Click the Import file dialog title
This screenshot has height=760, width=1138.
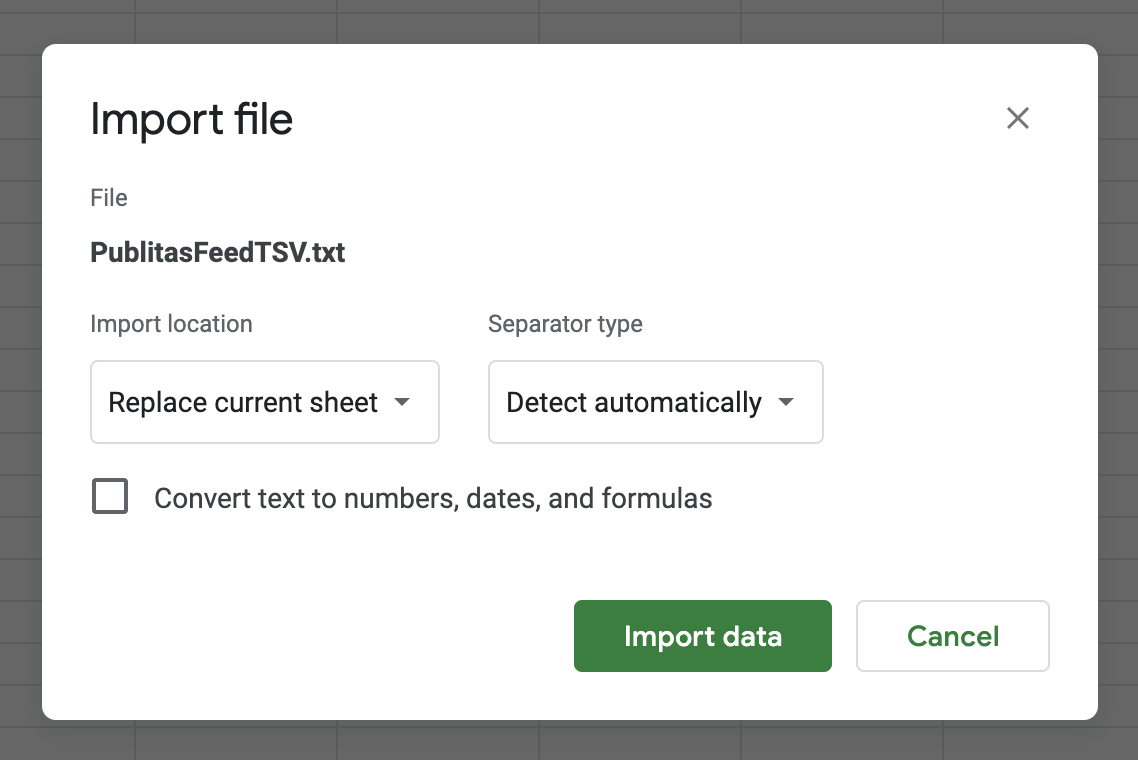coord(191,120)
